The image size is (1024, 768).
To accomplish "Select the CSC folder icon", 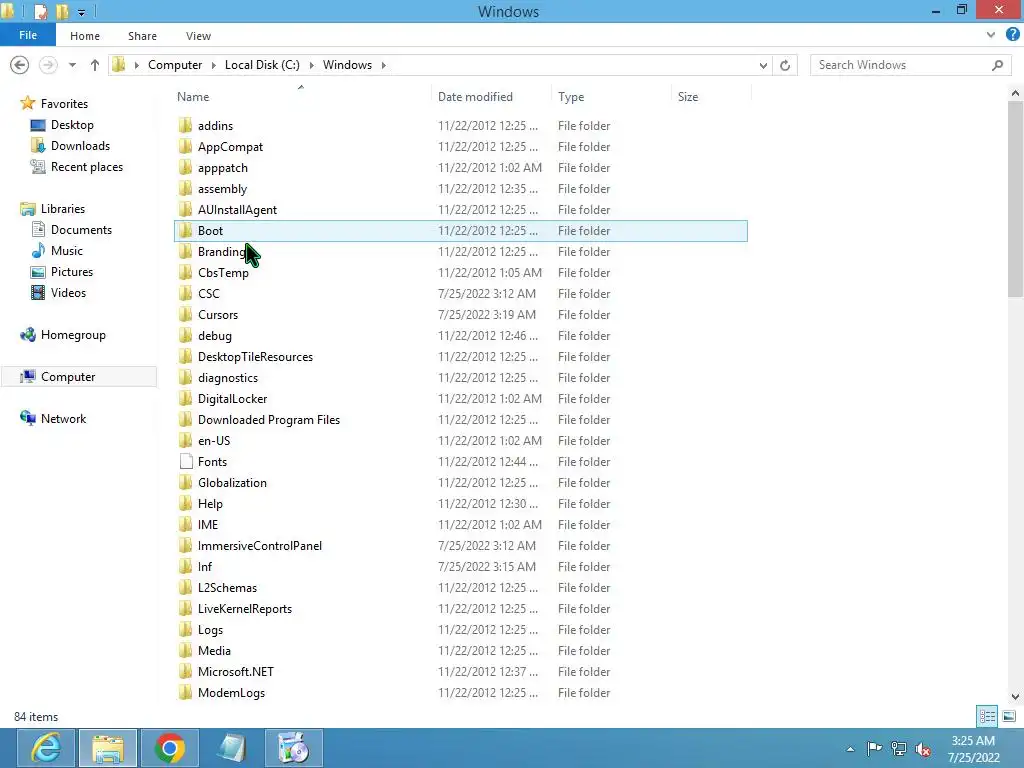I will tap(185, 293).
